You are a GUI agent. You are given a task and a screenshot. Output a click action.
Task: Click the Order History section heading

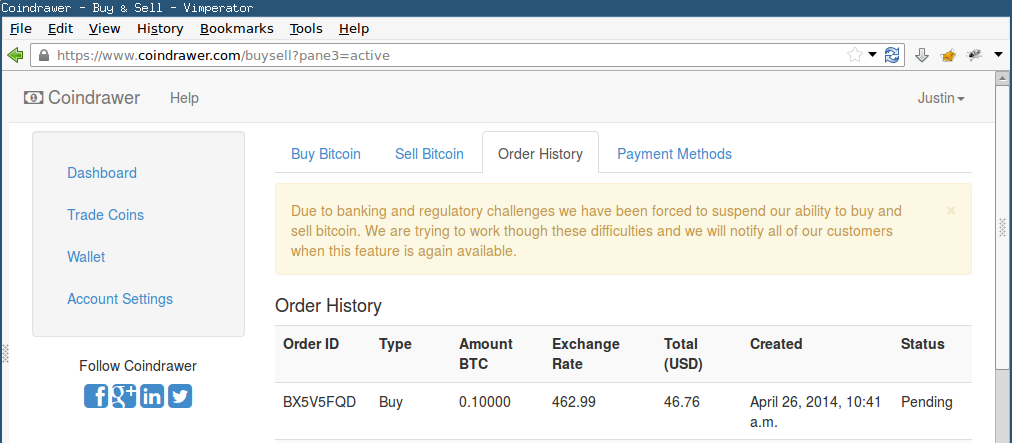(329, 305)
